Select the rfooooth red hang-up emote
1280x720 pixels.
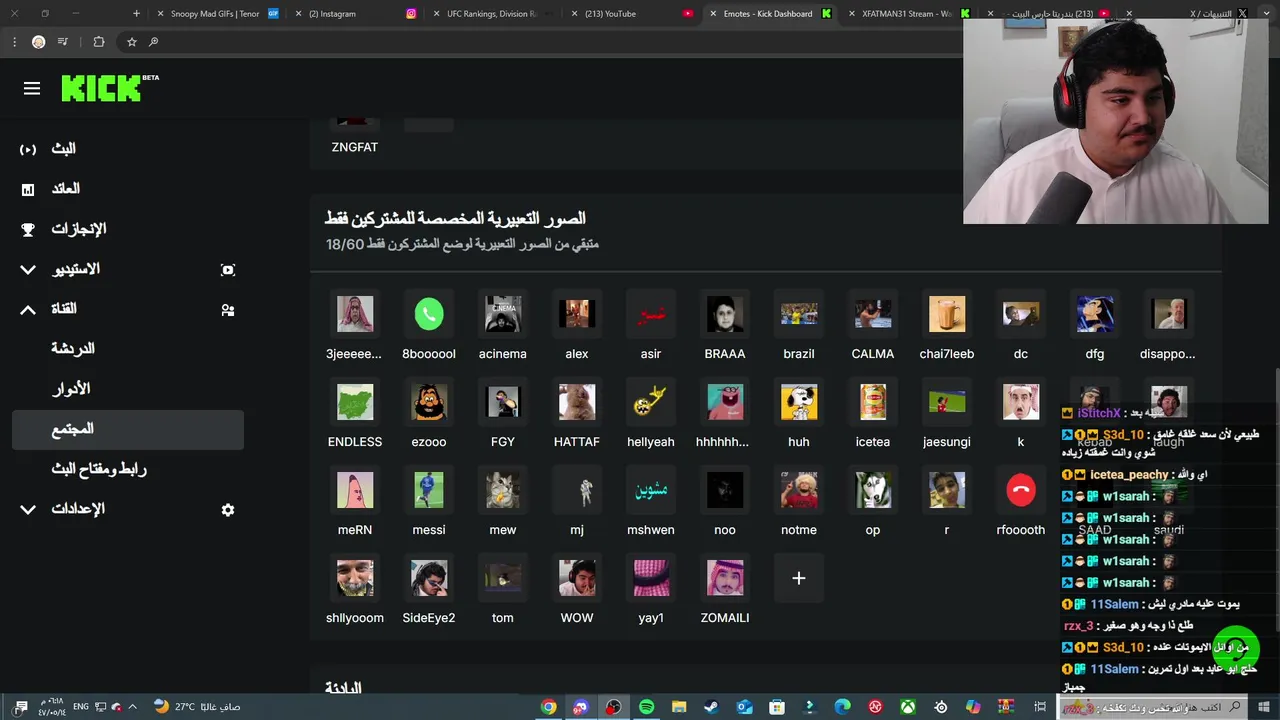(x=1021, y=490)
